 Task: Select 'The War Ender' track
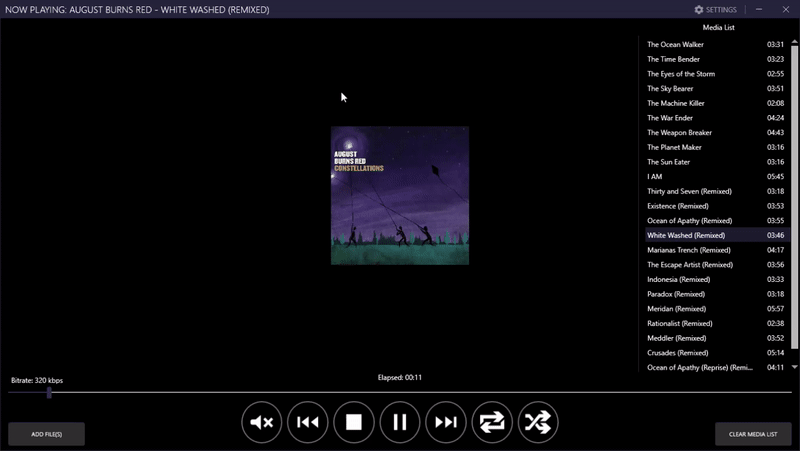click(715, 118)
